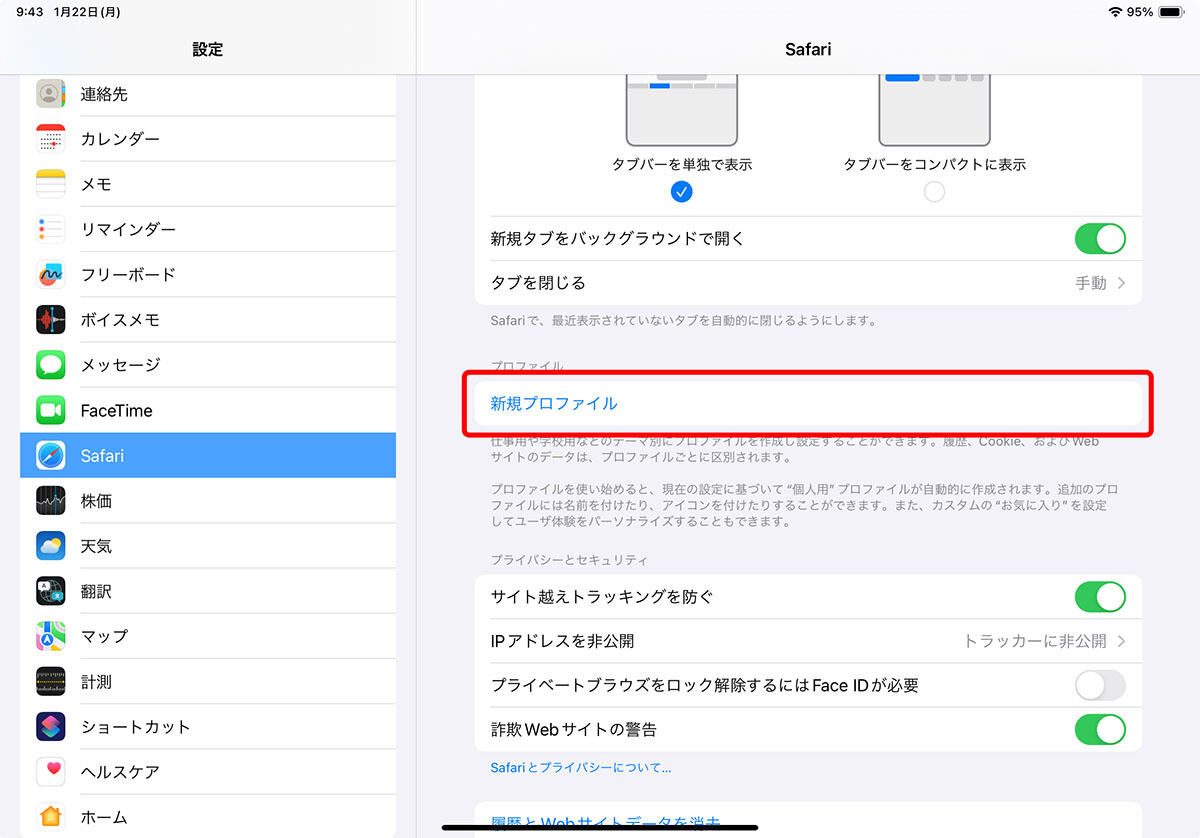Viewport: 1200px width, 838px height.
Task: Select the メモ notes icon
Action: [x=51, y=184]
